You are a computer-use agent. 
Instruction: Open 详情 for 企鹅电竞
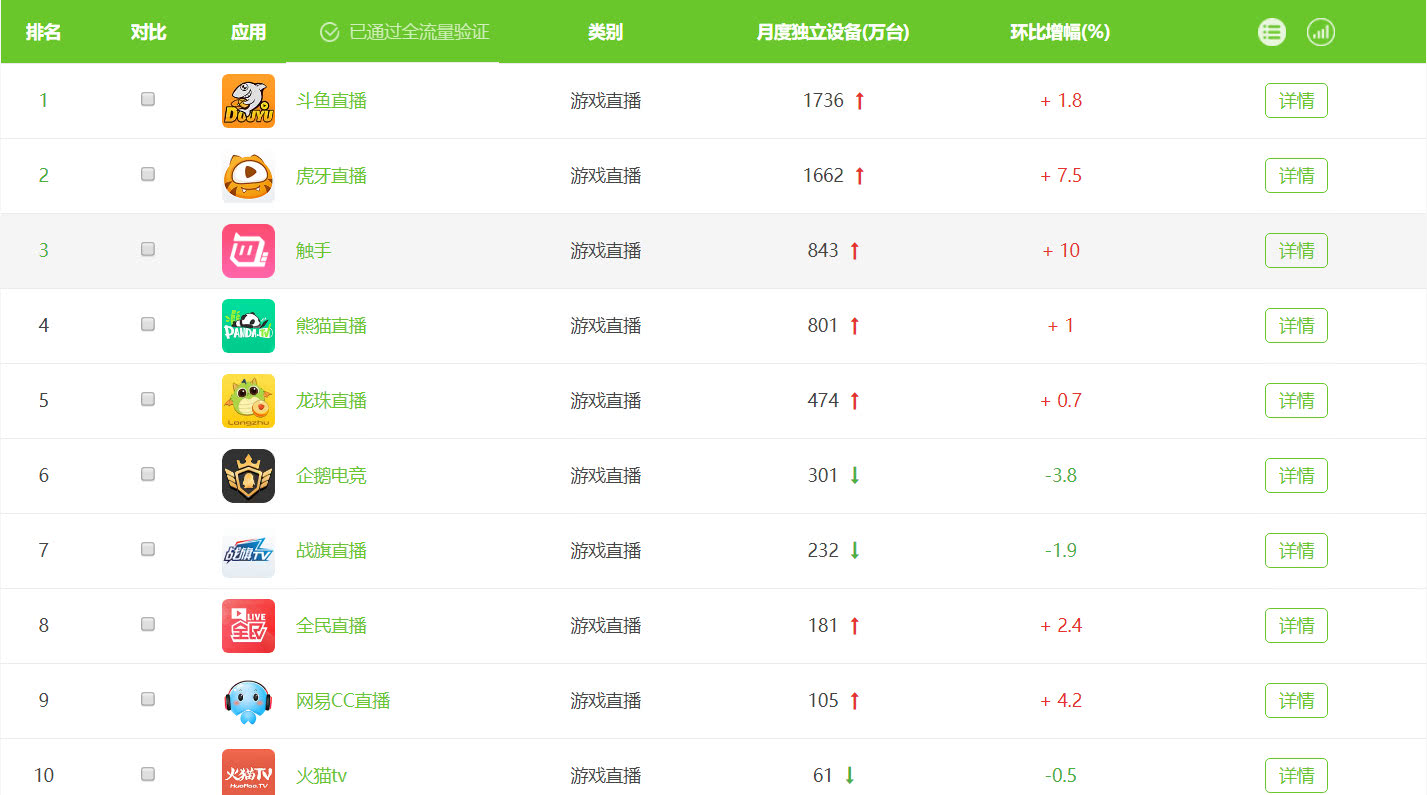(1296, 476)
